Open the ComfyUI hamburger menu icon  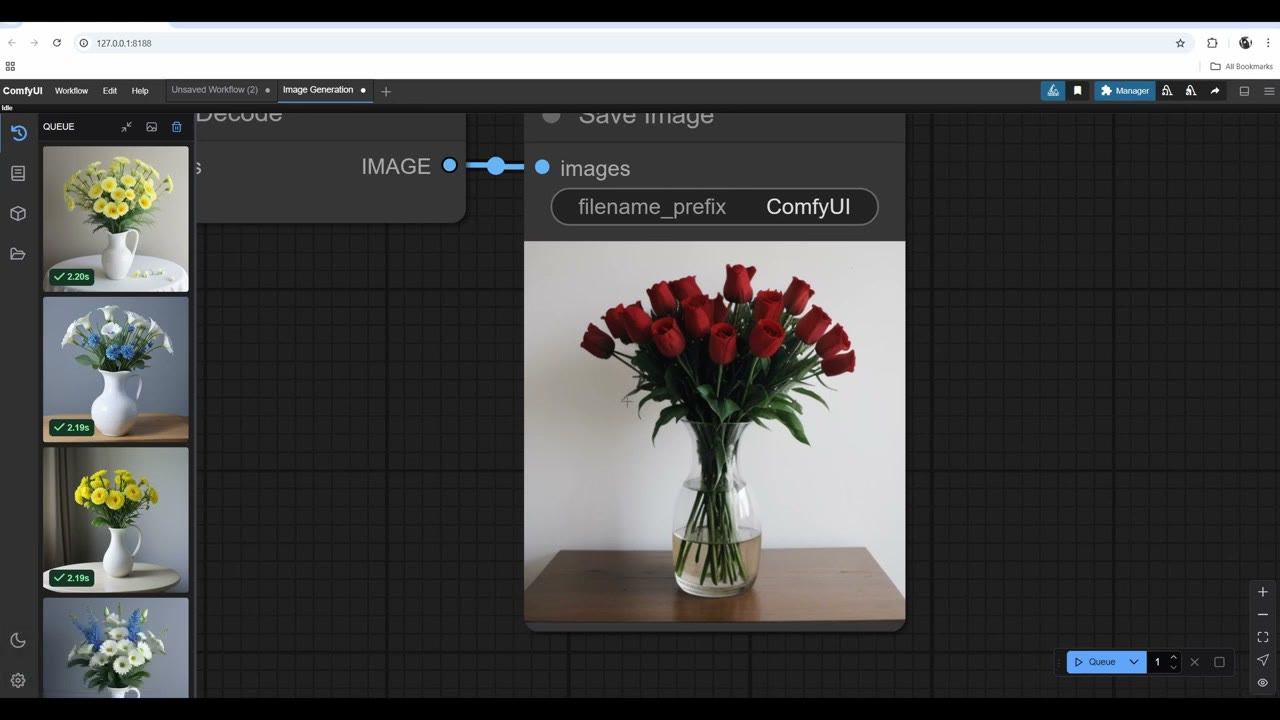point(1270,91)
